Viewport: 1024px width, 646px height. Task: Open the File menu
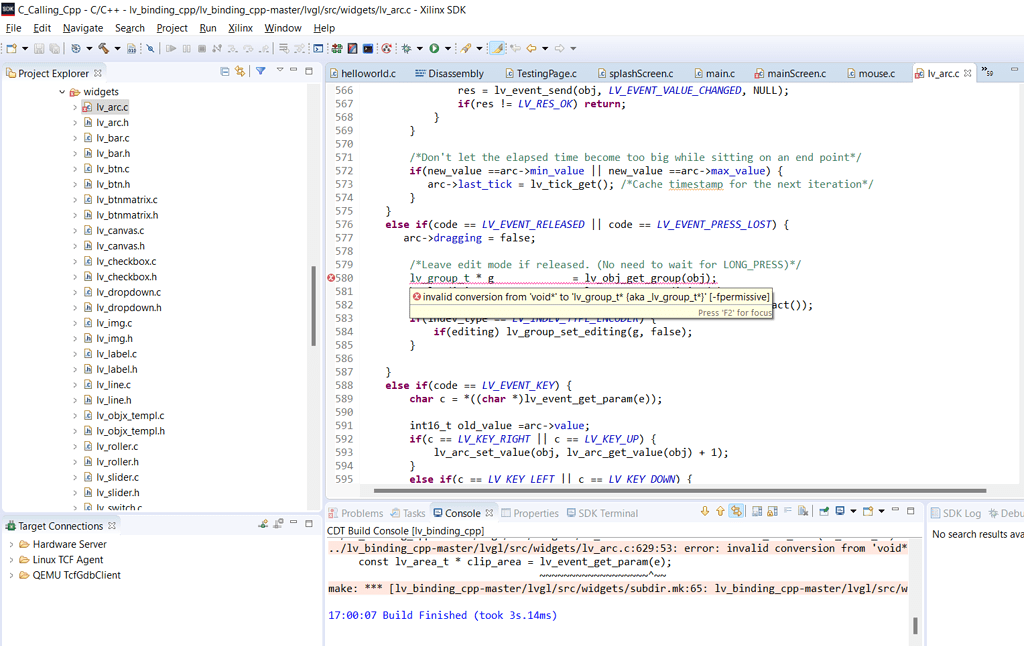pyautogui.click(x=14, y=28)
